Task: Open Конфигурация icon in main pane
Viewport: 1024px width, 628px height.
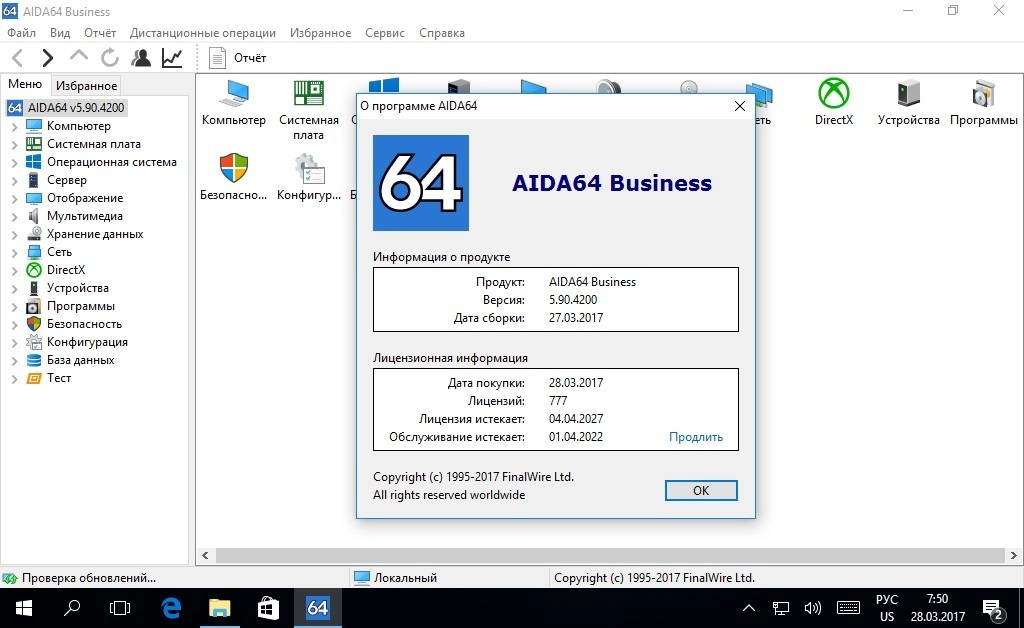Action: [x=309, y=176]
